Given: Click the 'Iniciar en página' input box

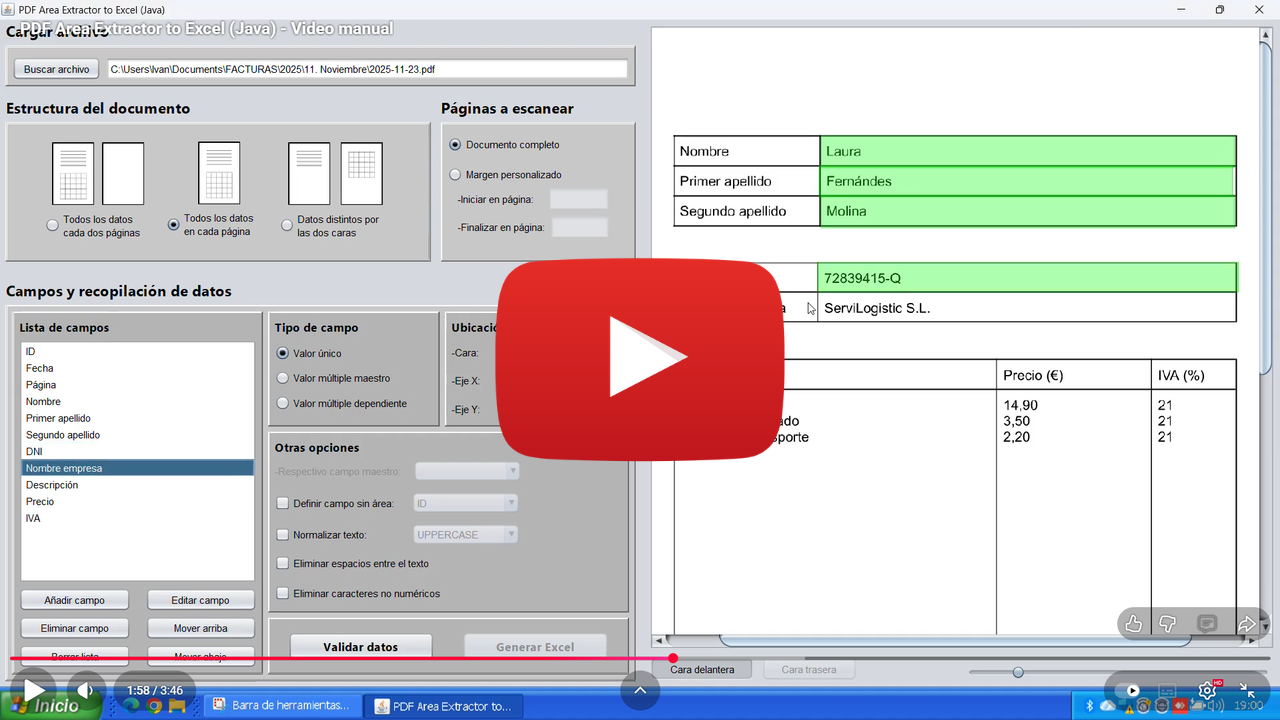Looking at the screenshot, I should point(578,199).
